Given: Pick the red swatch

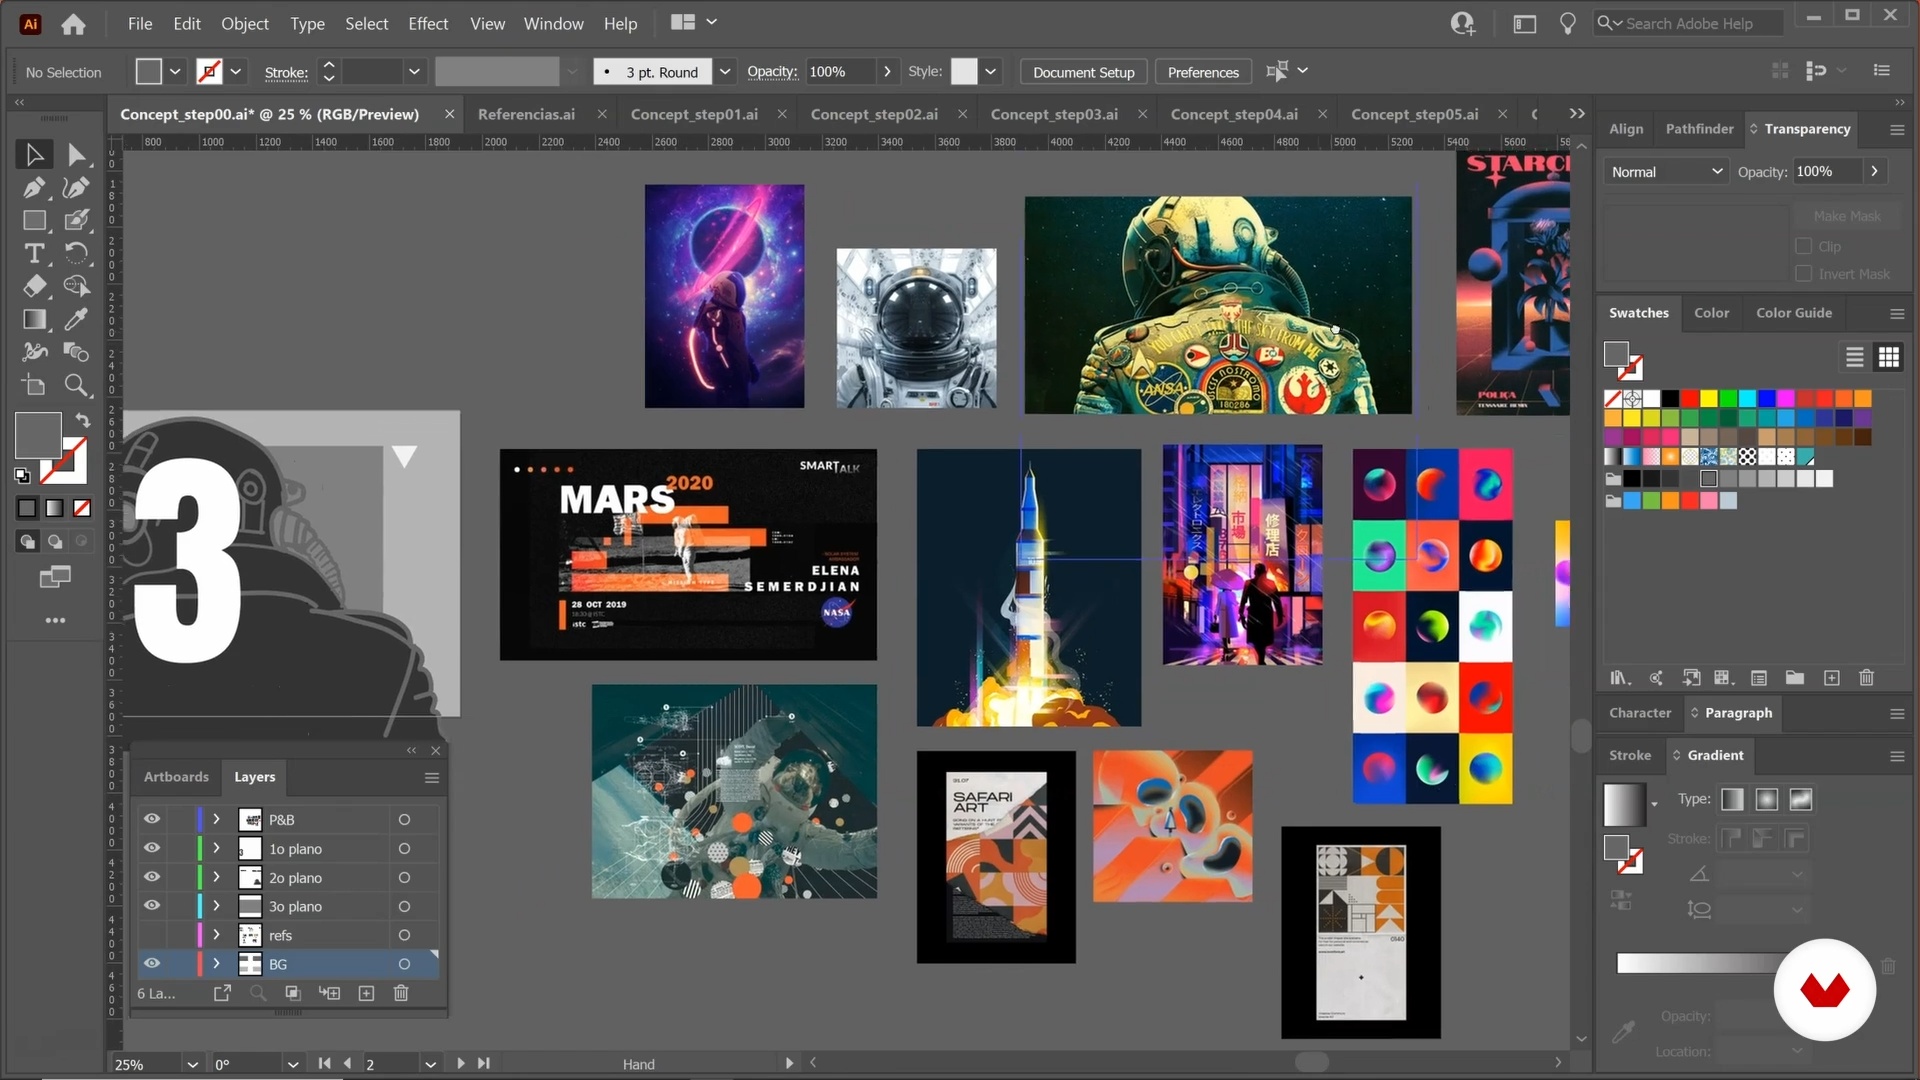Looking at the screenshot, I should click(x=1690, y=399).
